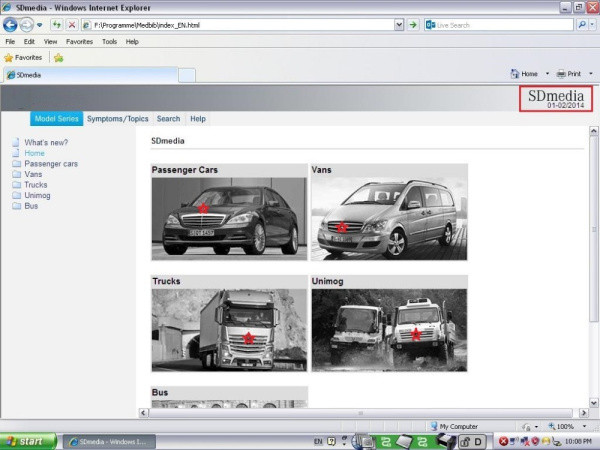Open the Vans folder in sidebar
Screen dimensions: 600x450
(33, 174)
